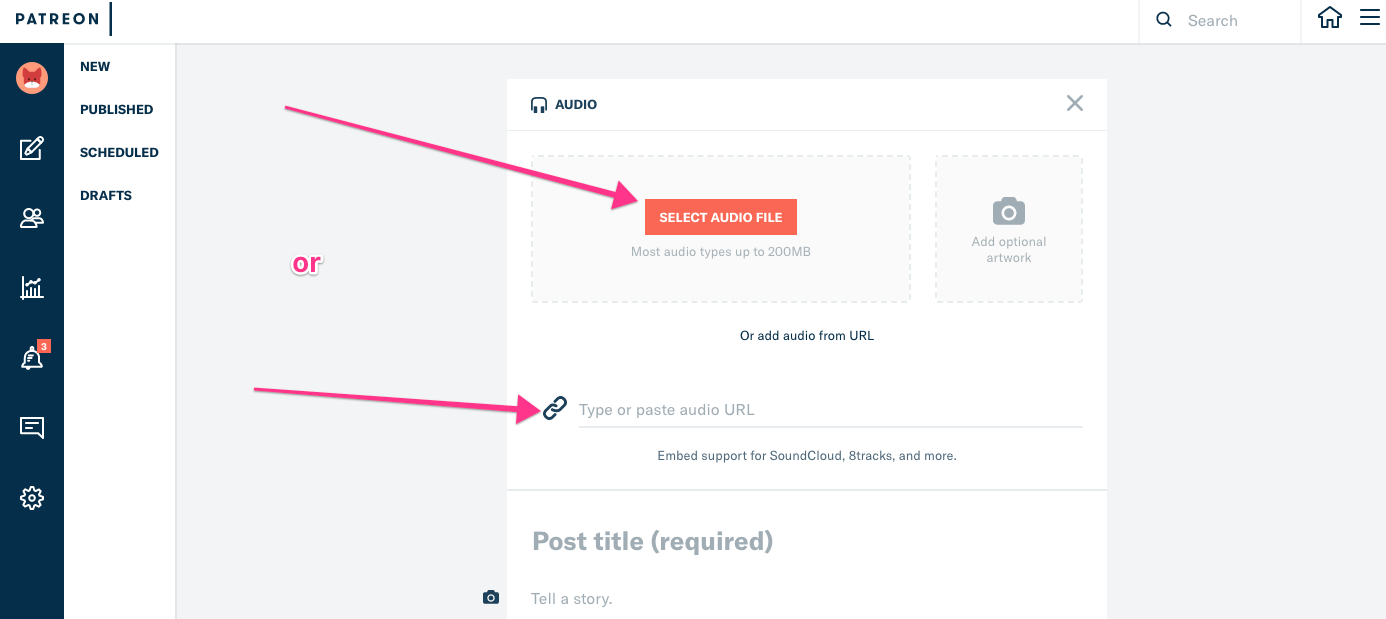The height and width of the screenshot is (619, 1386).
Task: View notifications bell icon
Action: pyautogui.click(x=32, y=358)
